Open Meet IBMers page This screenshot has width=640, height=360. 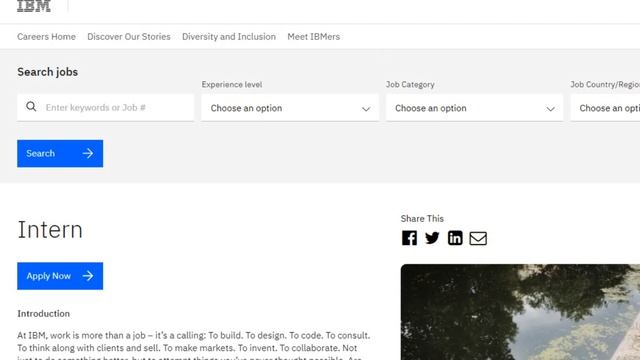(x=313, y=37)
